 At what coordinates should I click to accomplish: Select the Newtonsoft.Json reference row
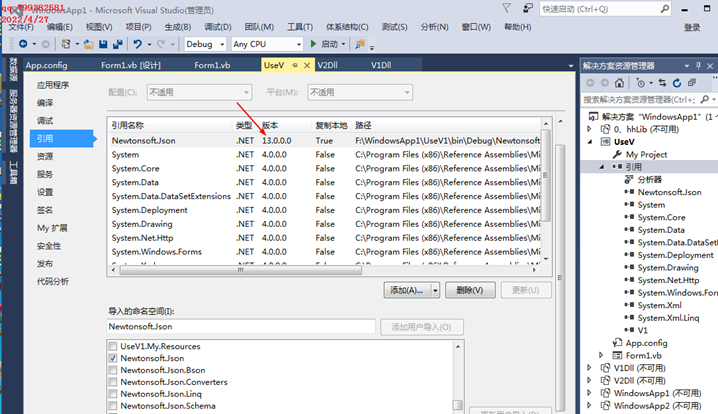tap(326, 141)
